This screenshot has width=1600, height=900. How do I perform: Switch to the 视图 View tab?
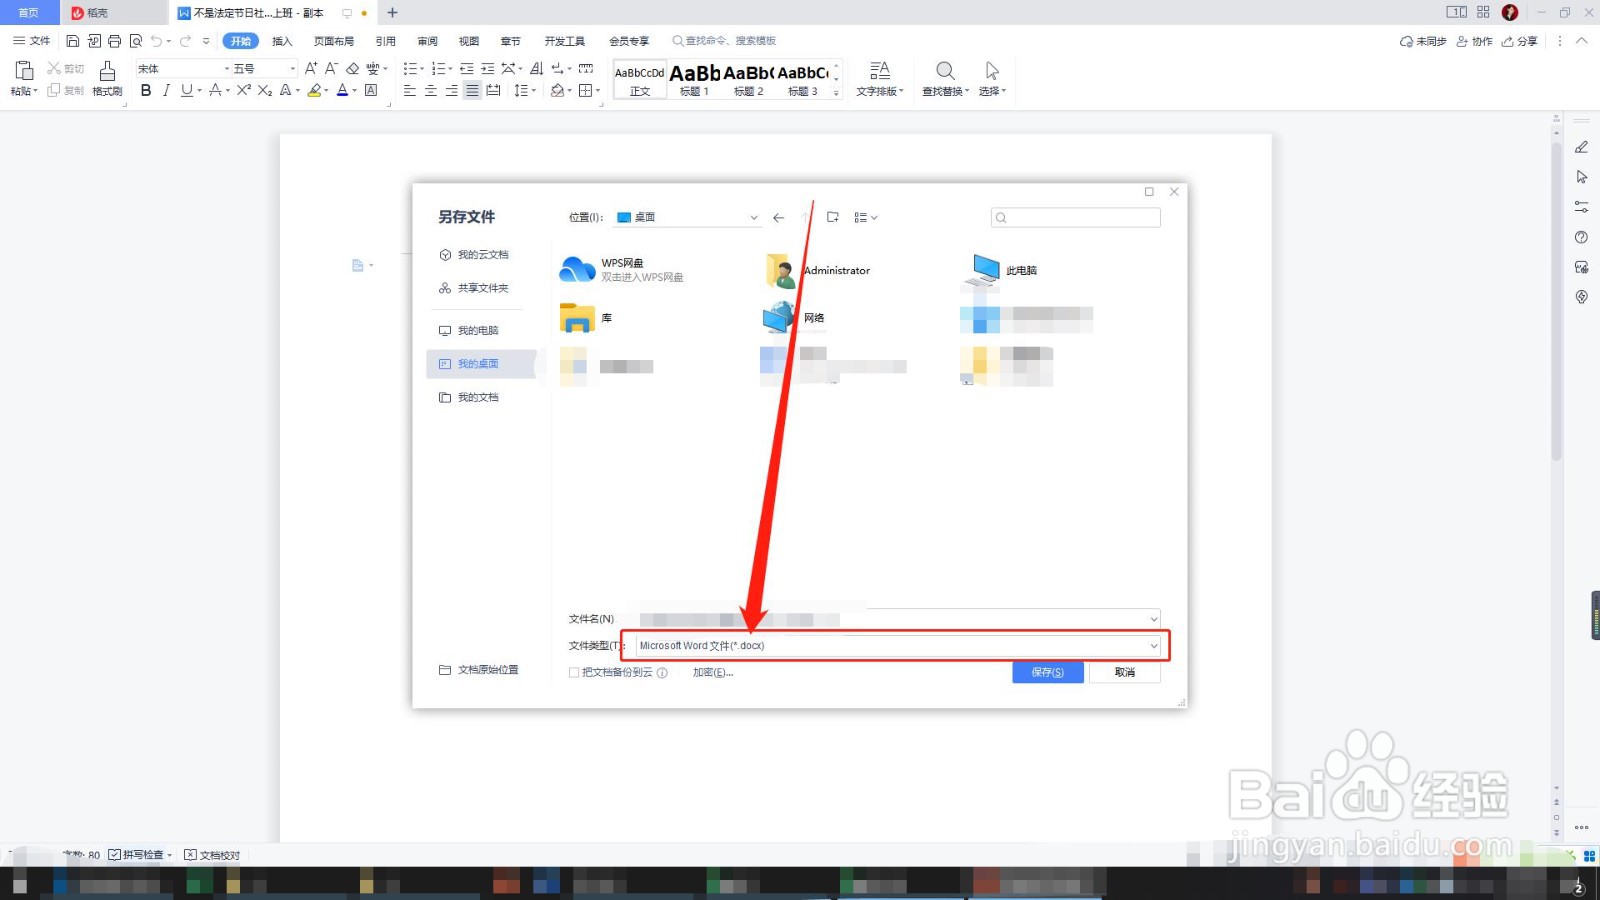pos(469,41)
